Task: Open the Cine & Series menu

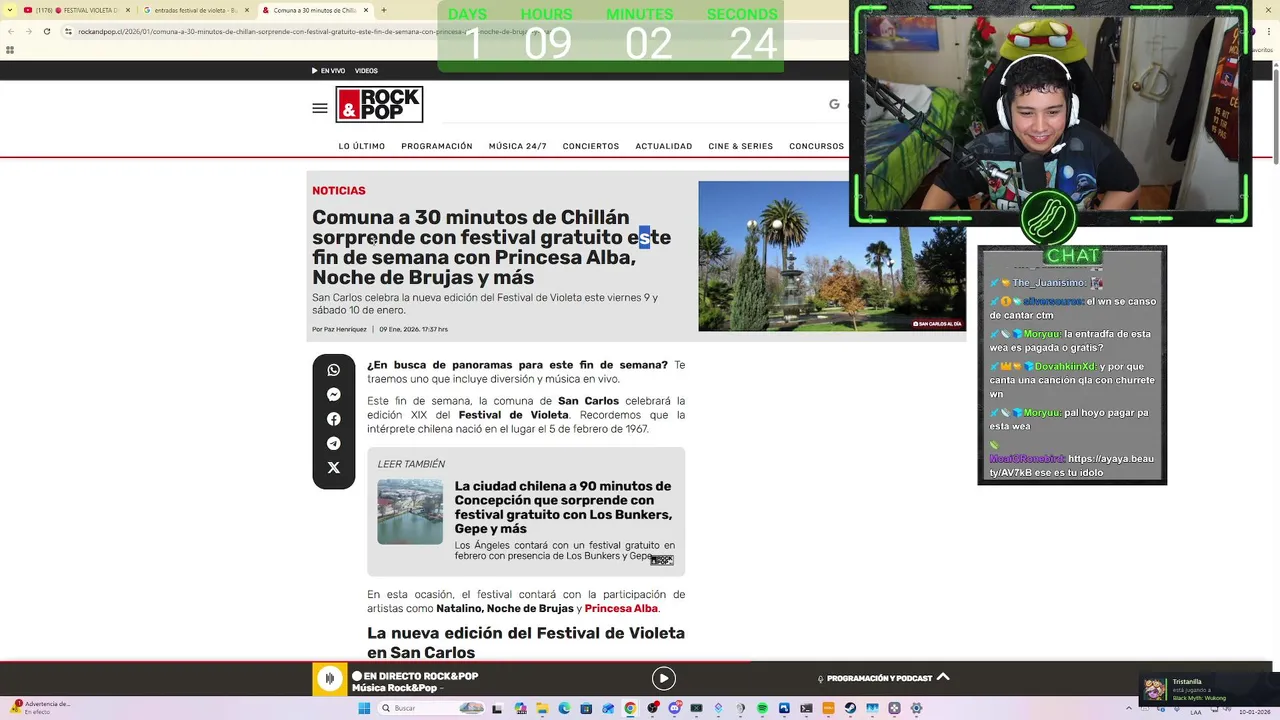Action: (741, 146)
